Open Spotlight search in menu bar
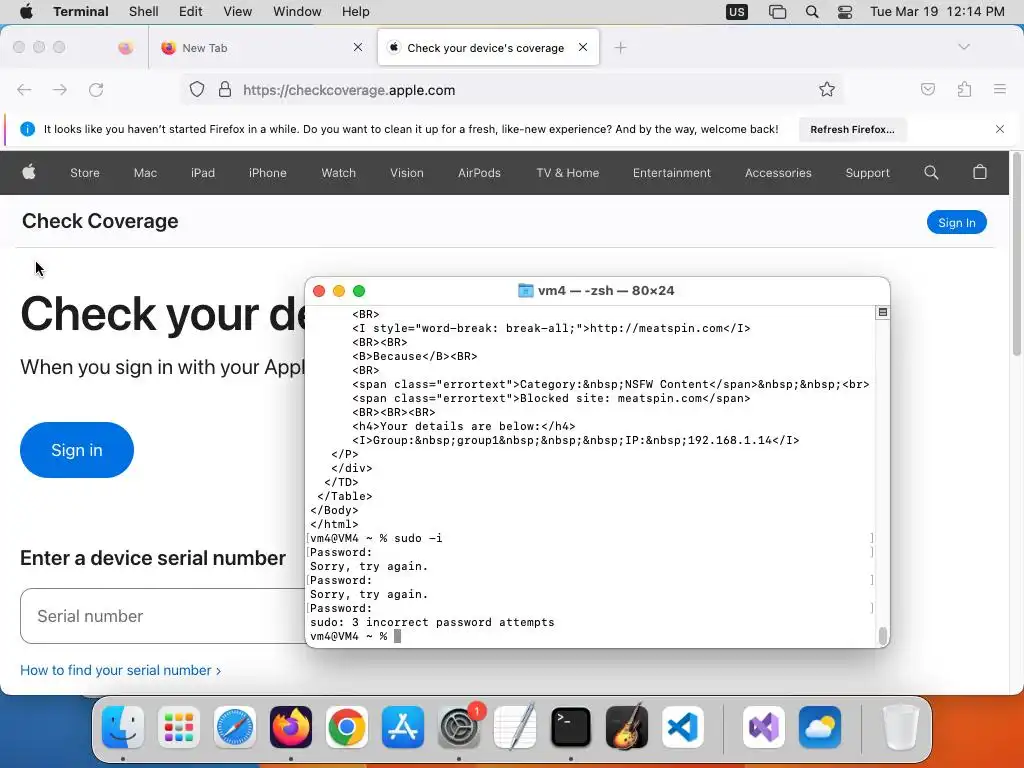Screen dimensions: 1024x768 pos(812,12)
